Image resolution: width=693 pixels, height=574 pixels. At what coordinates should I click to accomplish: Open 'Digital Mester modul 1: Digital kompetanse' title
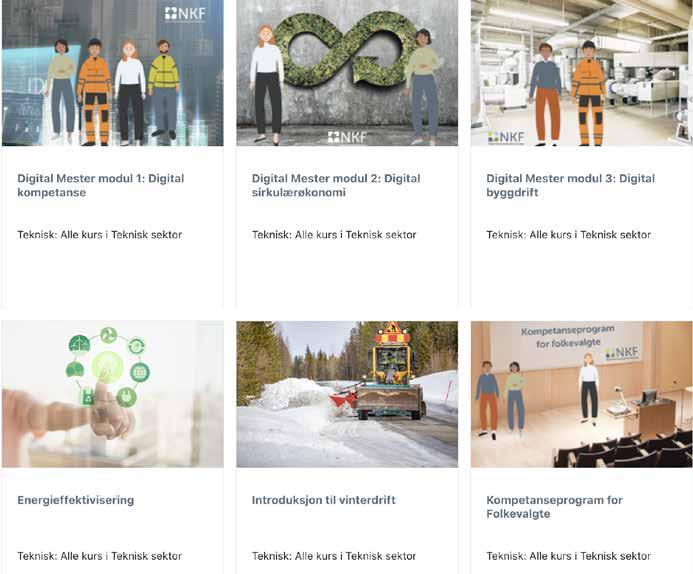click(x=101, y=185)
